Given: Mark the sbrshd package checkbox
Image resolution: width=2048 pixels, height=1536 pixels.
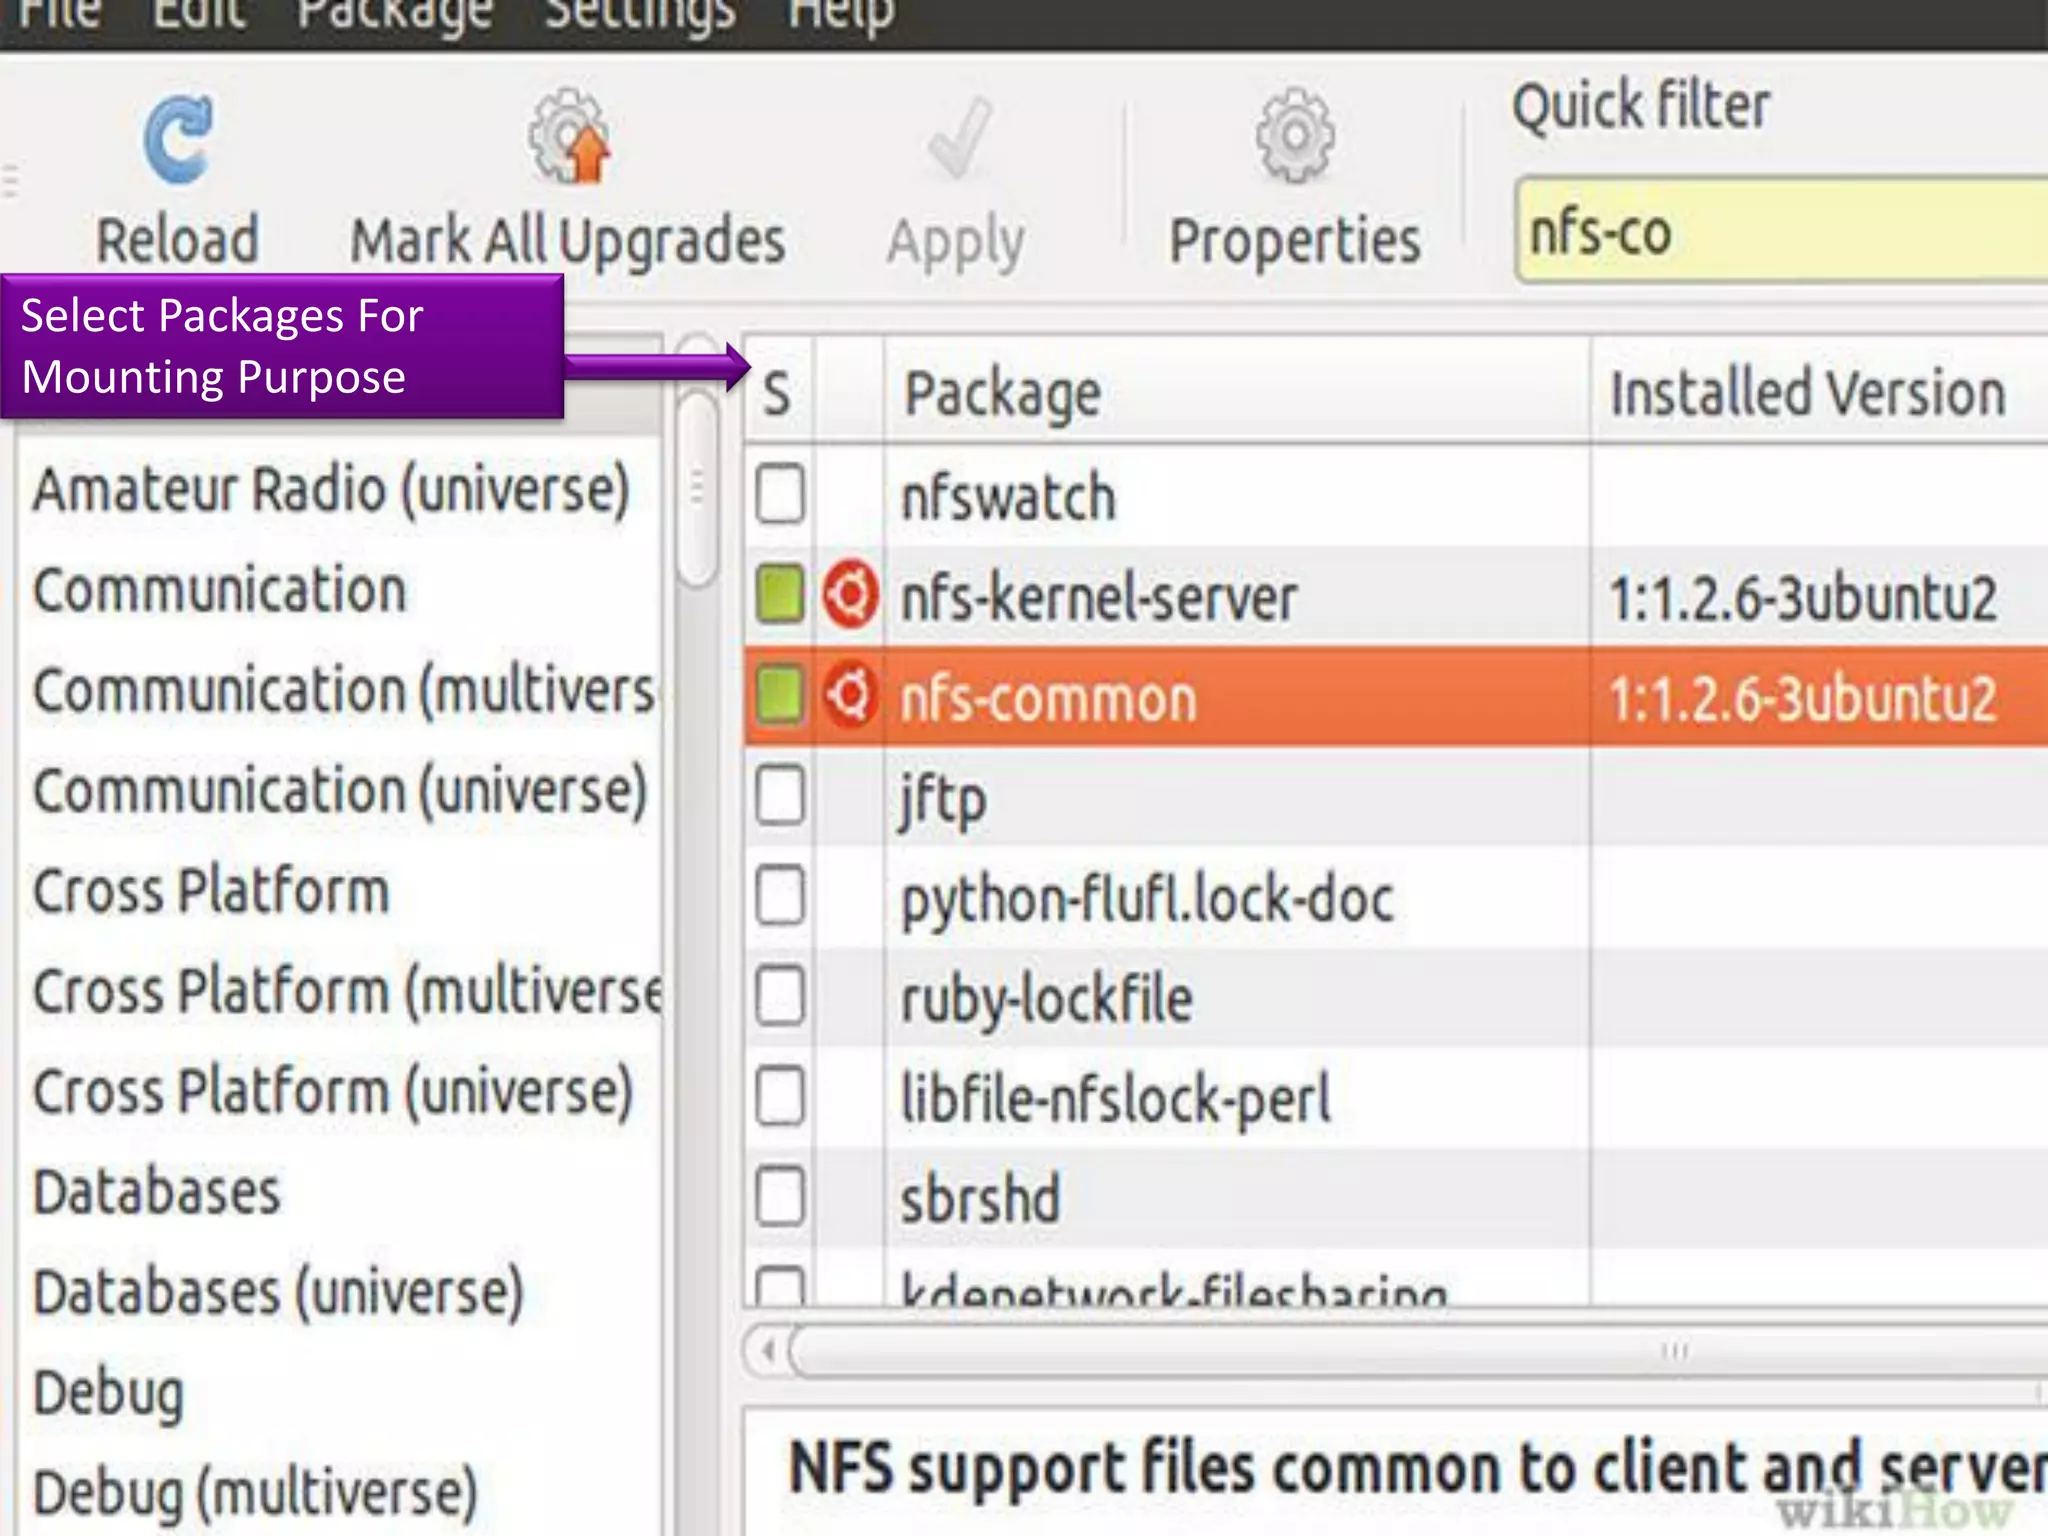Looking at the screenshot, I should (x=780, y=1196).
